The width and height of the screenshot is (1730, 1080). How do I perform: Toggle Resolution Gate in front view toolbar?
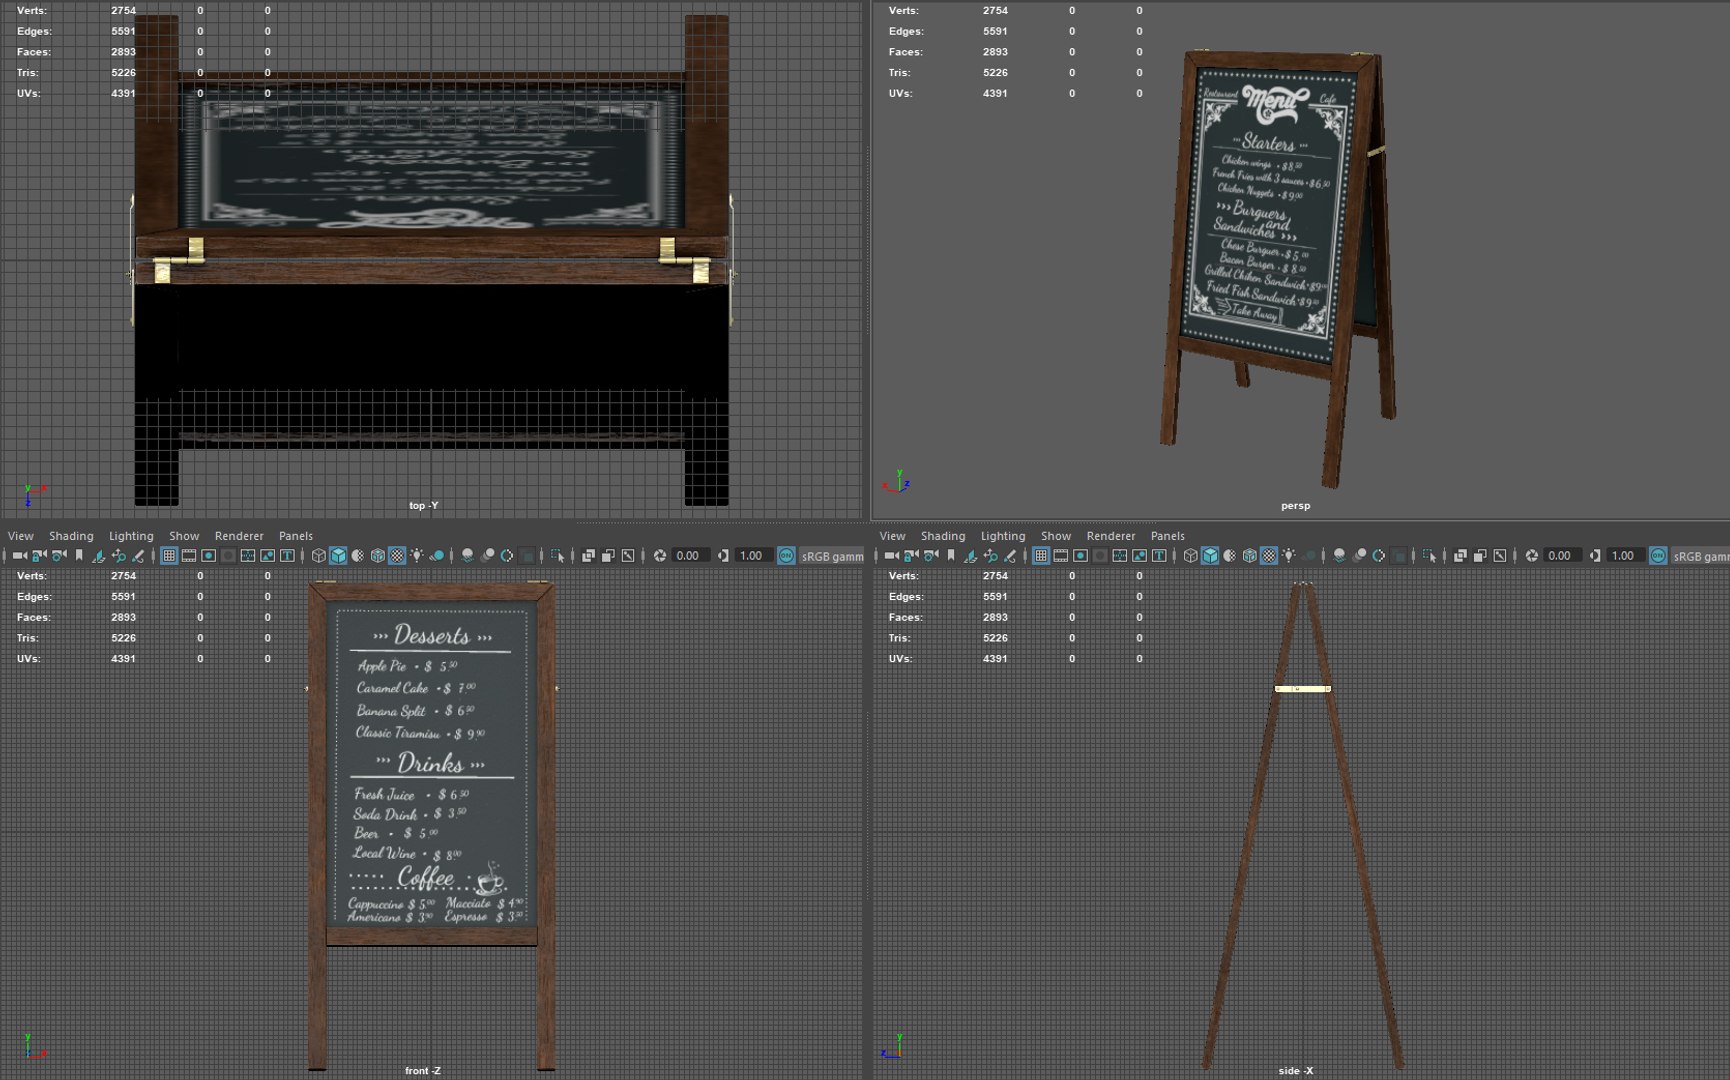(x=209, y=556)
